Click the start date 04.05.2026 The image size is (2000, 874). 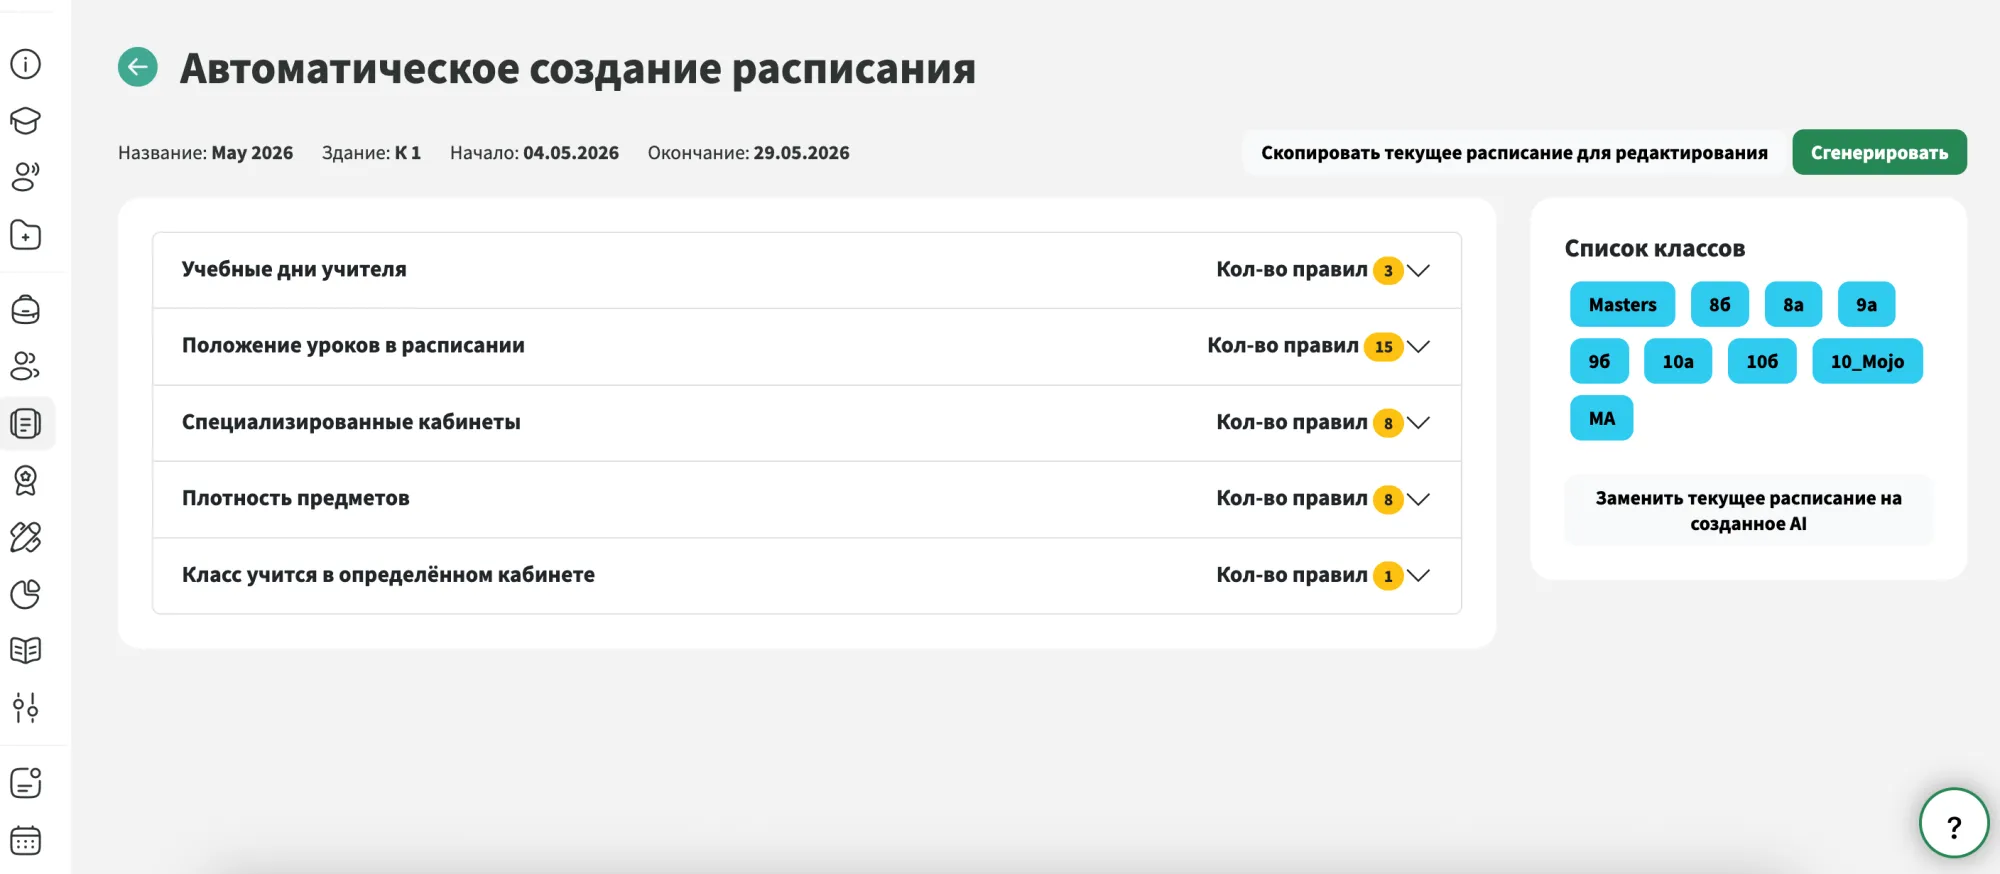(571, 153)
